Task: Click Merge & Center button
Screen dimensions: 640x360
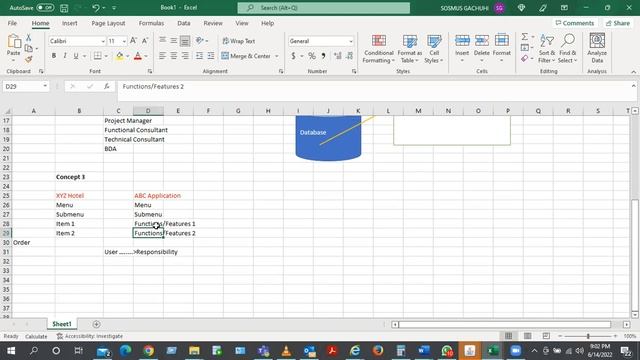Action: 246,56
